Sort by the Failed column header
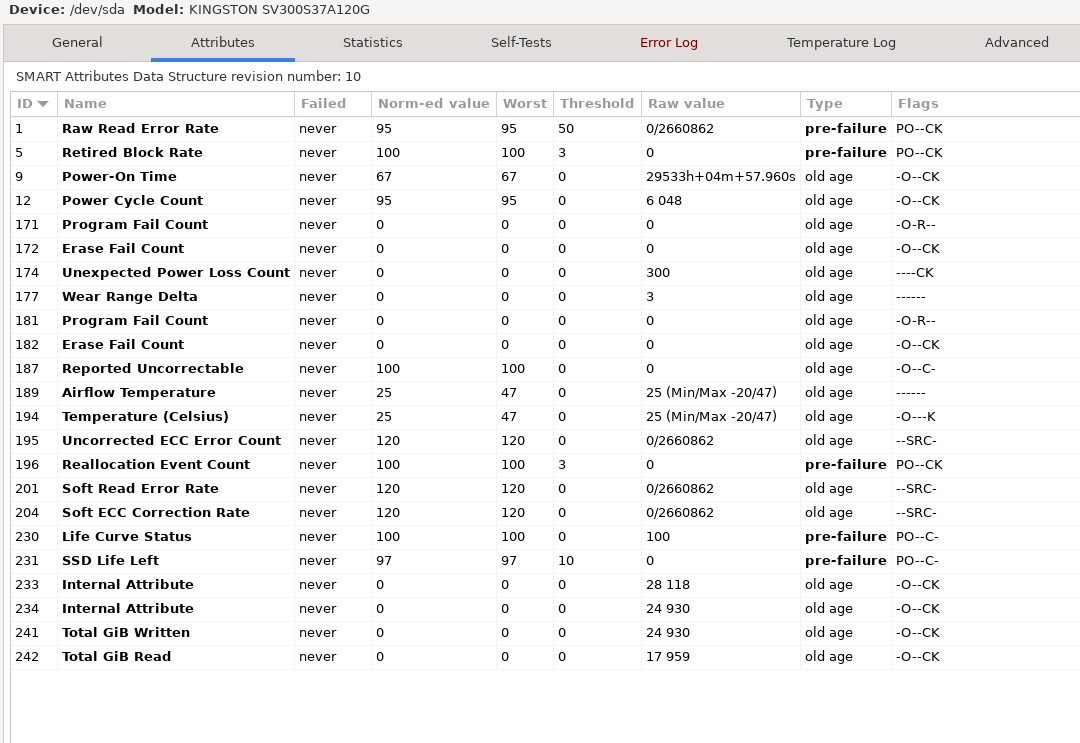1080x743 pixels. pyautogui.click(x=333, y=104)
